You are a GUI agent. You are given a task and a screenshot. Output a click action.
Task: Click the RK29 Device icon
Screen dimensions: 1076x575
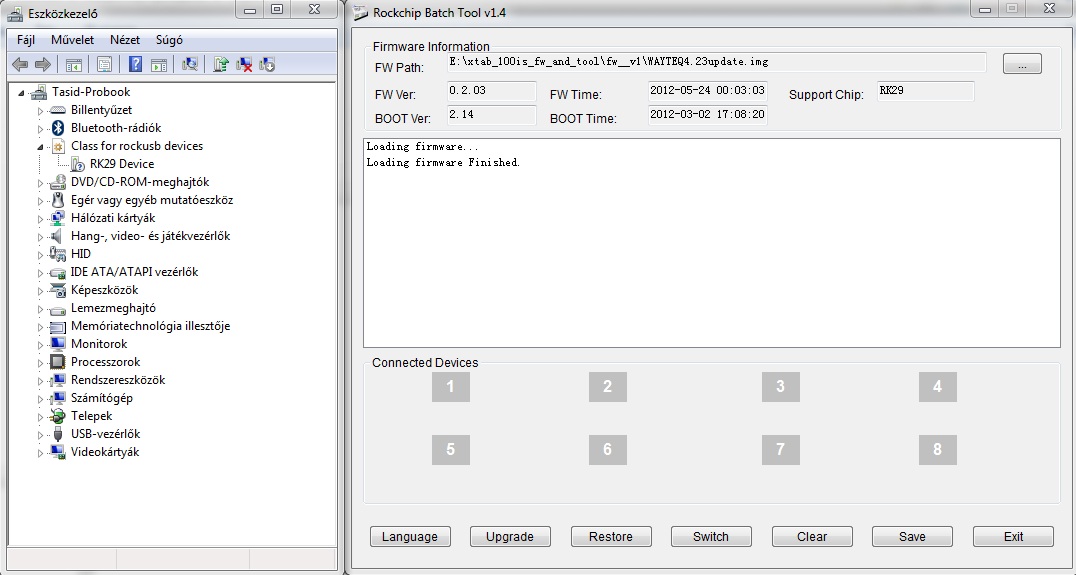pos(78,164)
